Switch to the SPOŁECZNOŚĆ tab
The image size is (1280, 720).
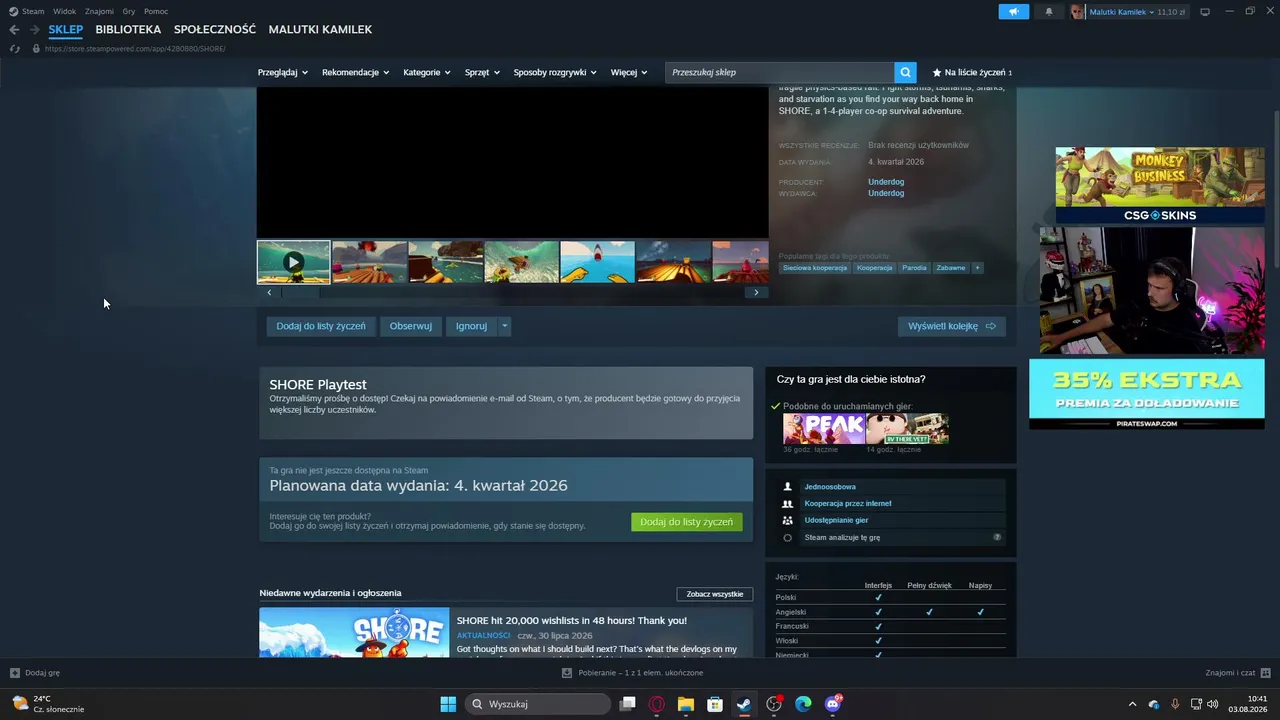coord(215,30)
